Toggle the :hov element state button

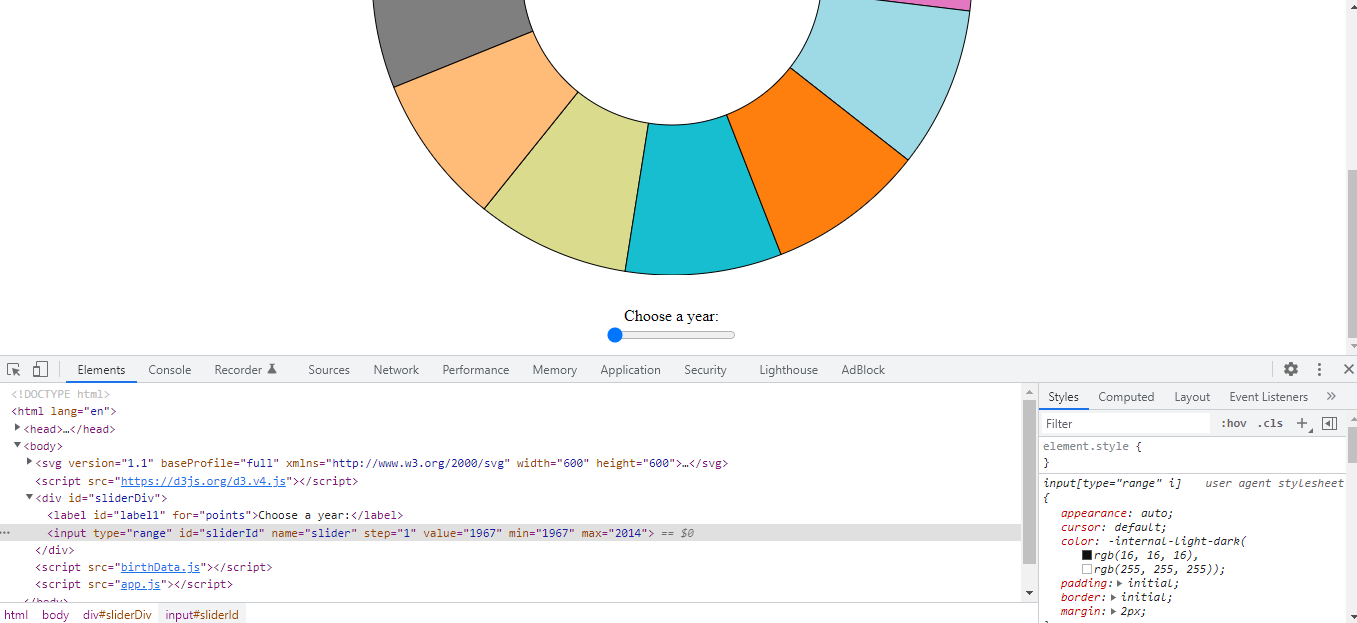pos(1234,423)
